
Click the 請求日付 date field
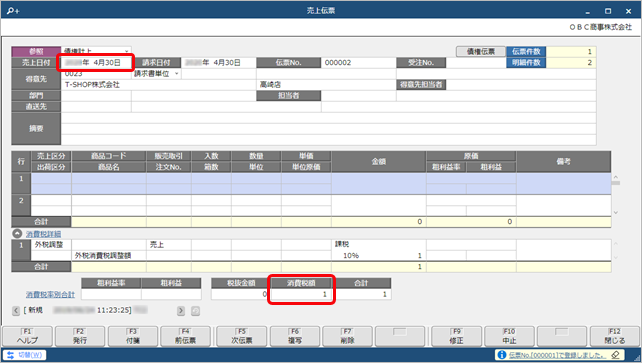click(x=219, y=63)
